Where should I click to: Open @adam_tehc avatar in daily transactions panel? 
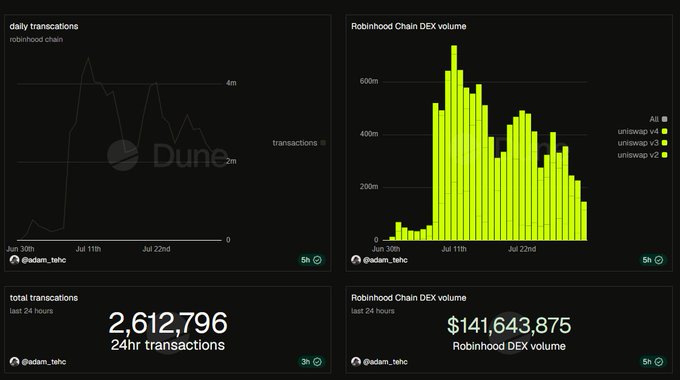tap(14, 260)
